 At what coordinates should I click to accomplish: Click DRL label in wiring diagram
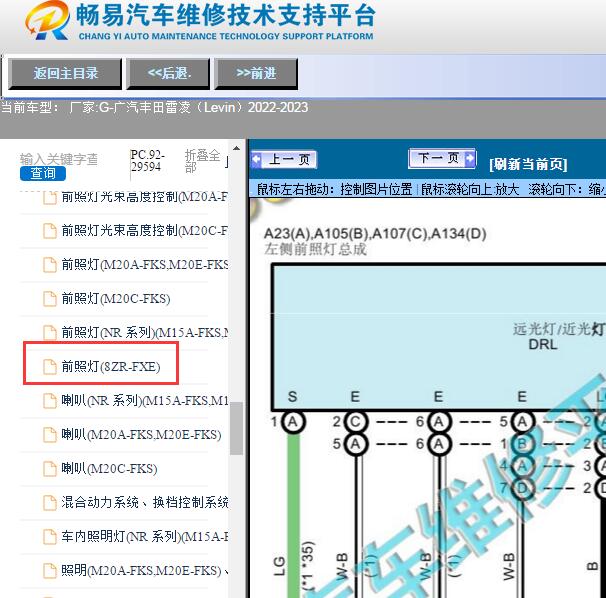[x=543, y=344]
